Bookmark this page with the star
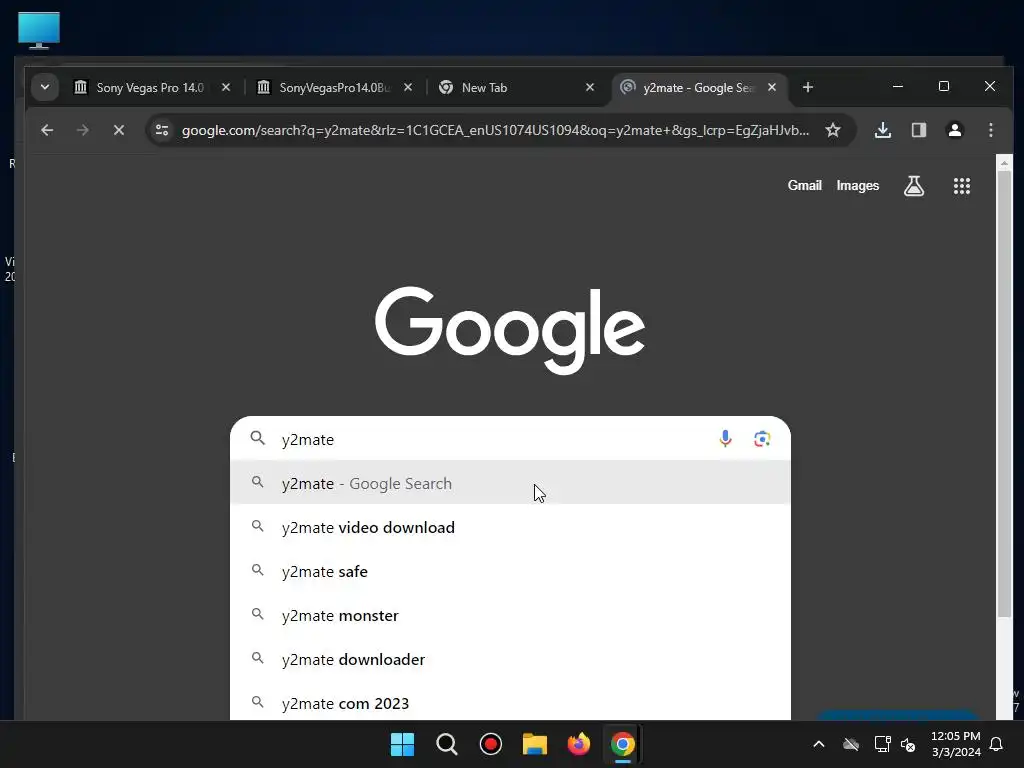The height and width of the screenshot is (768, 1024). tap(833, 130)
